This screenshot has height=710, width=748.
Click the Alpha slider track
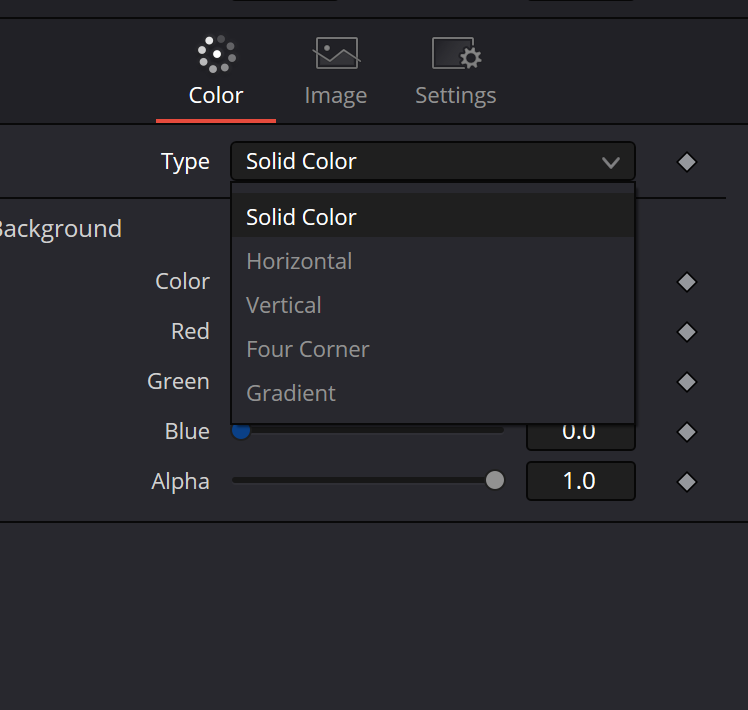coord(368,480)
